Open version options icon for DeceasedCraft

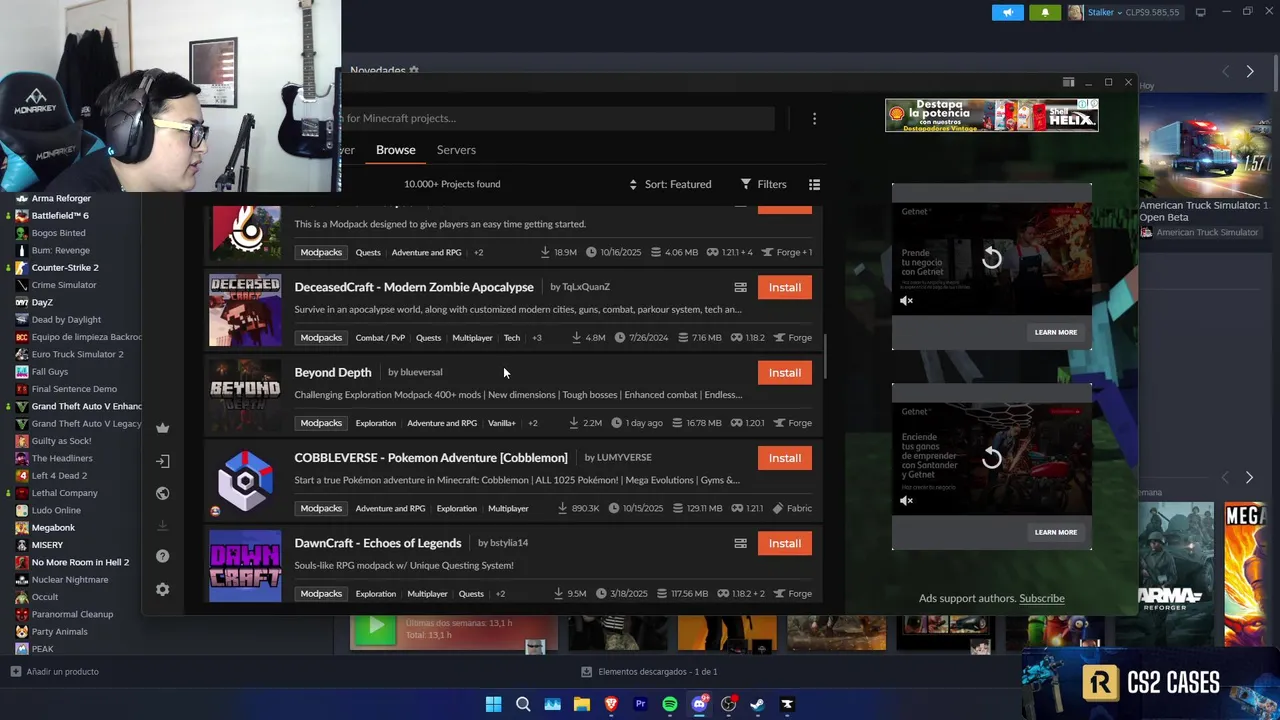click(741, 287)
